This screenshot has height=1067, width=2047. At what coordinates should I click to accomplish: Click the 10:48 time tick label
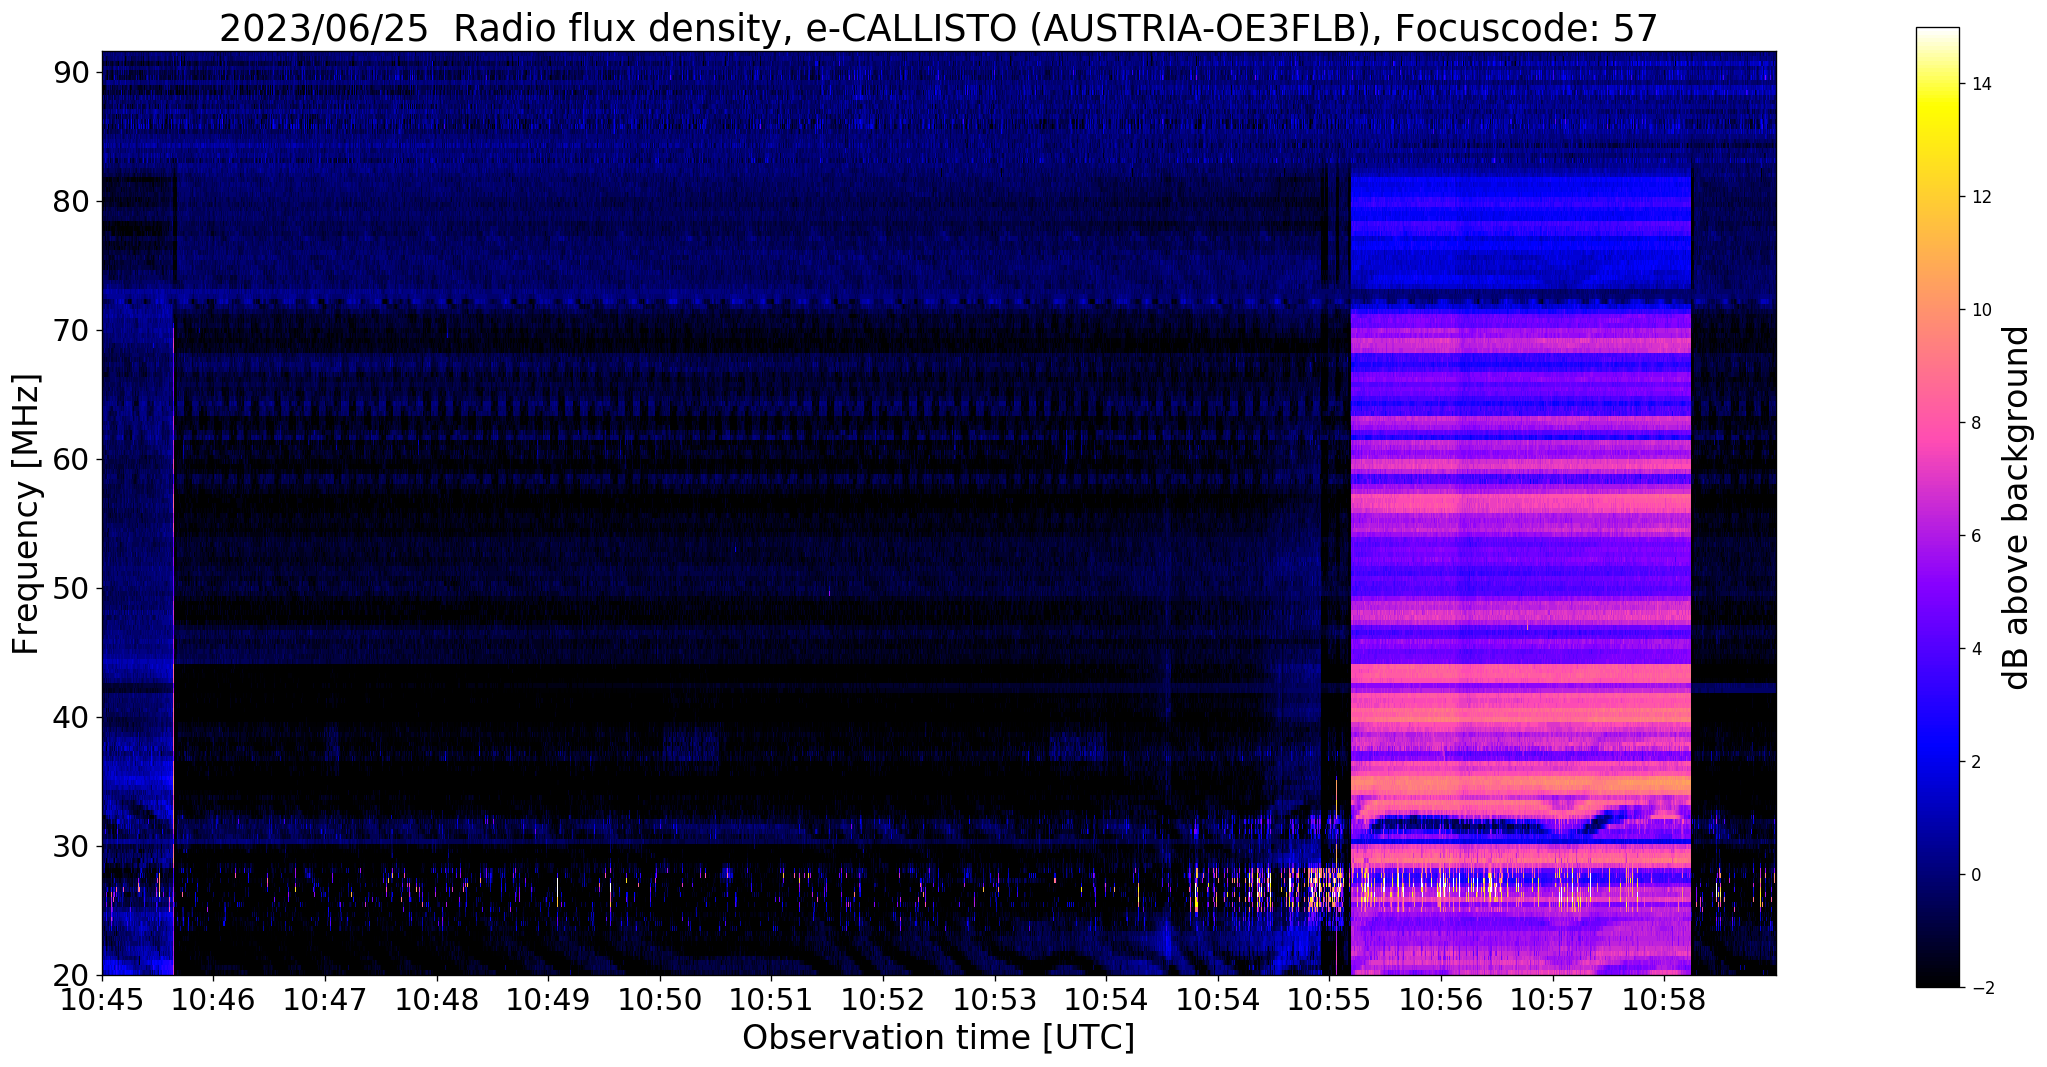click(436, 999)
